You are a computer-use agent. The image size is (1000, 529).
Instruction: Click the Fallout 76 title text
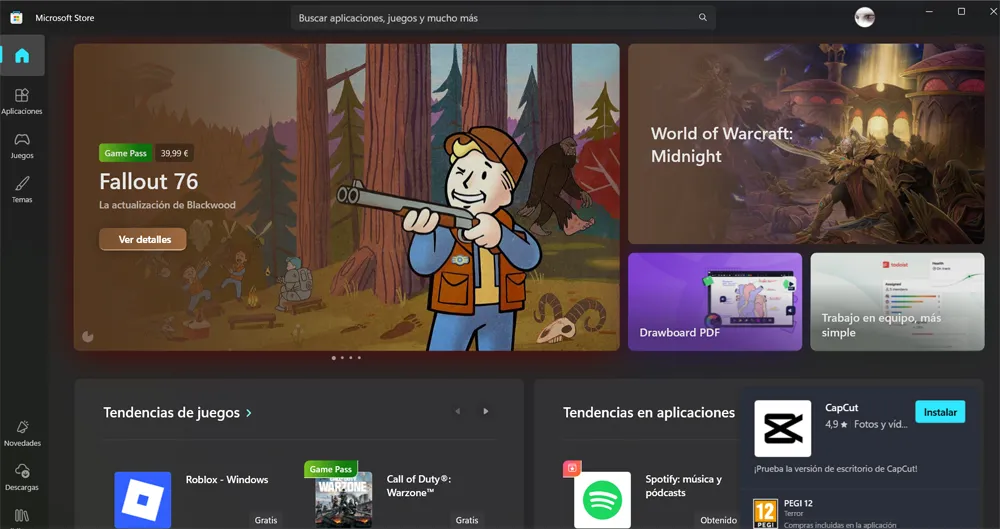pyautogui.click(x=149, y=182)
